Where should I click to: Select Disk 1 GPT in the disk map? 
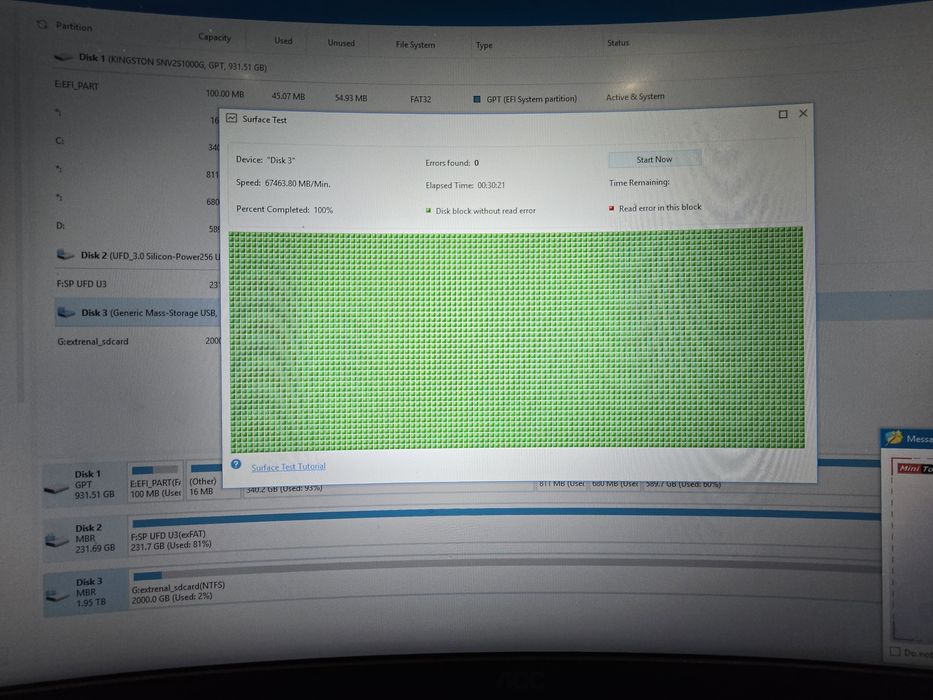[x=85, y=485]
